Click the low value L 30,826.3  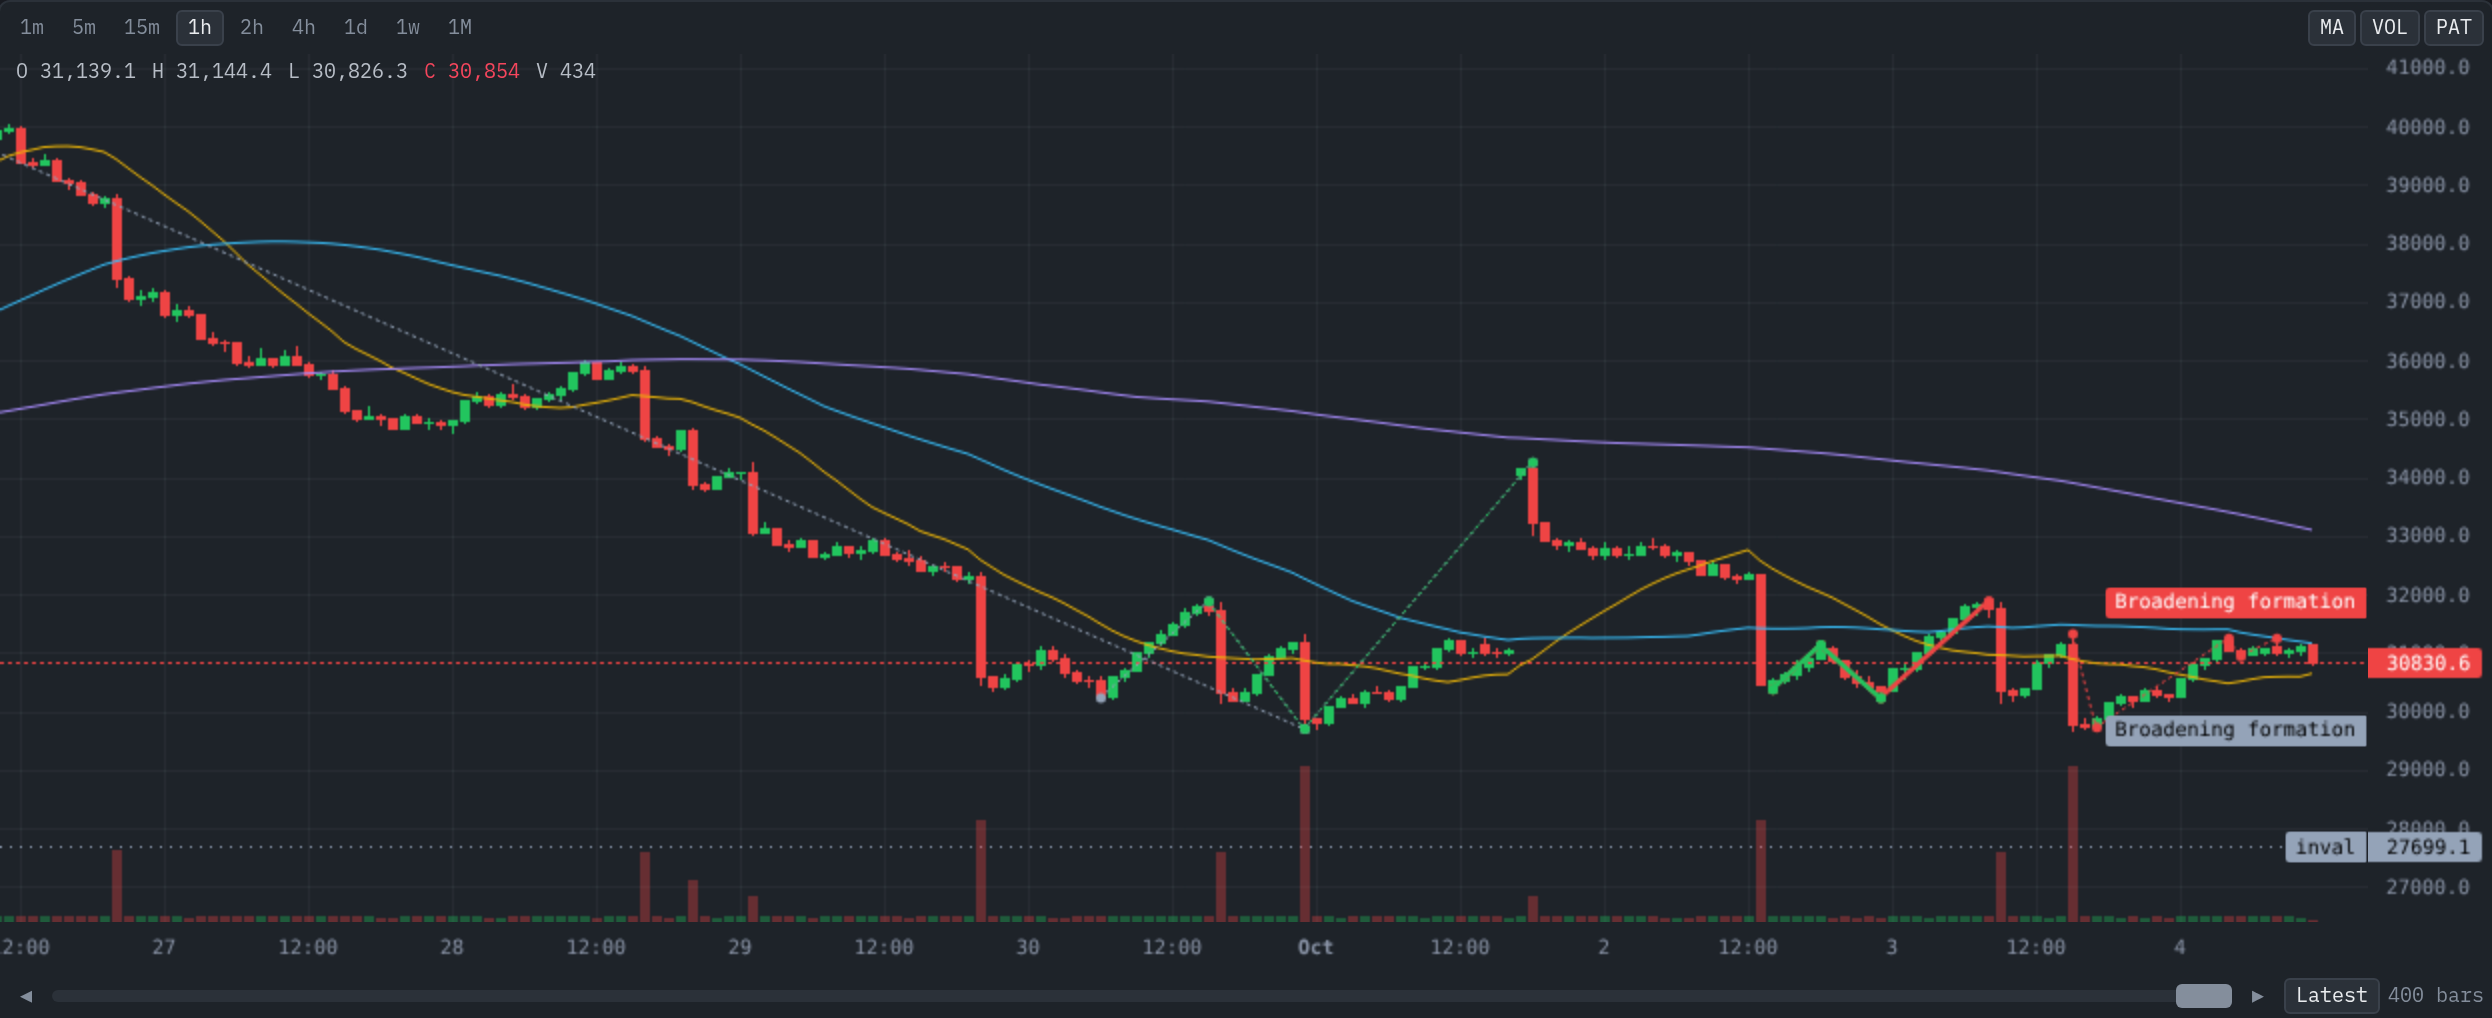pos(348,71)
